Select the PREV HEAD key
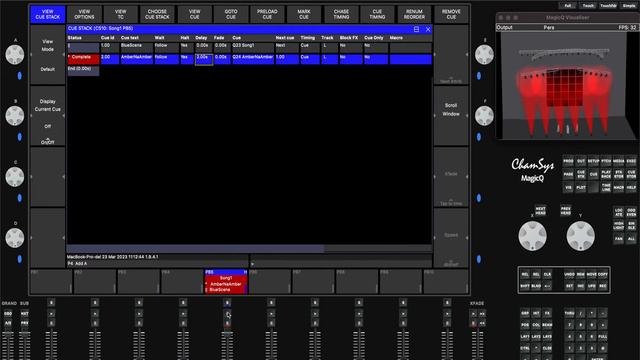 [x=566, y=211]
